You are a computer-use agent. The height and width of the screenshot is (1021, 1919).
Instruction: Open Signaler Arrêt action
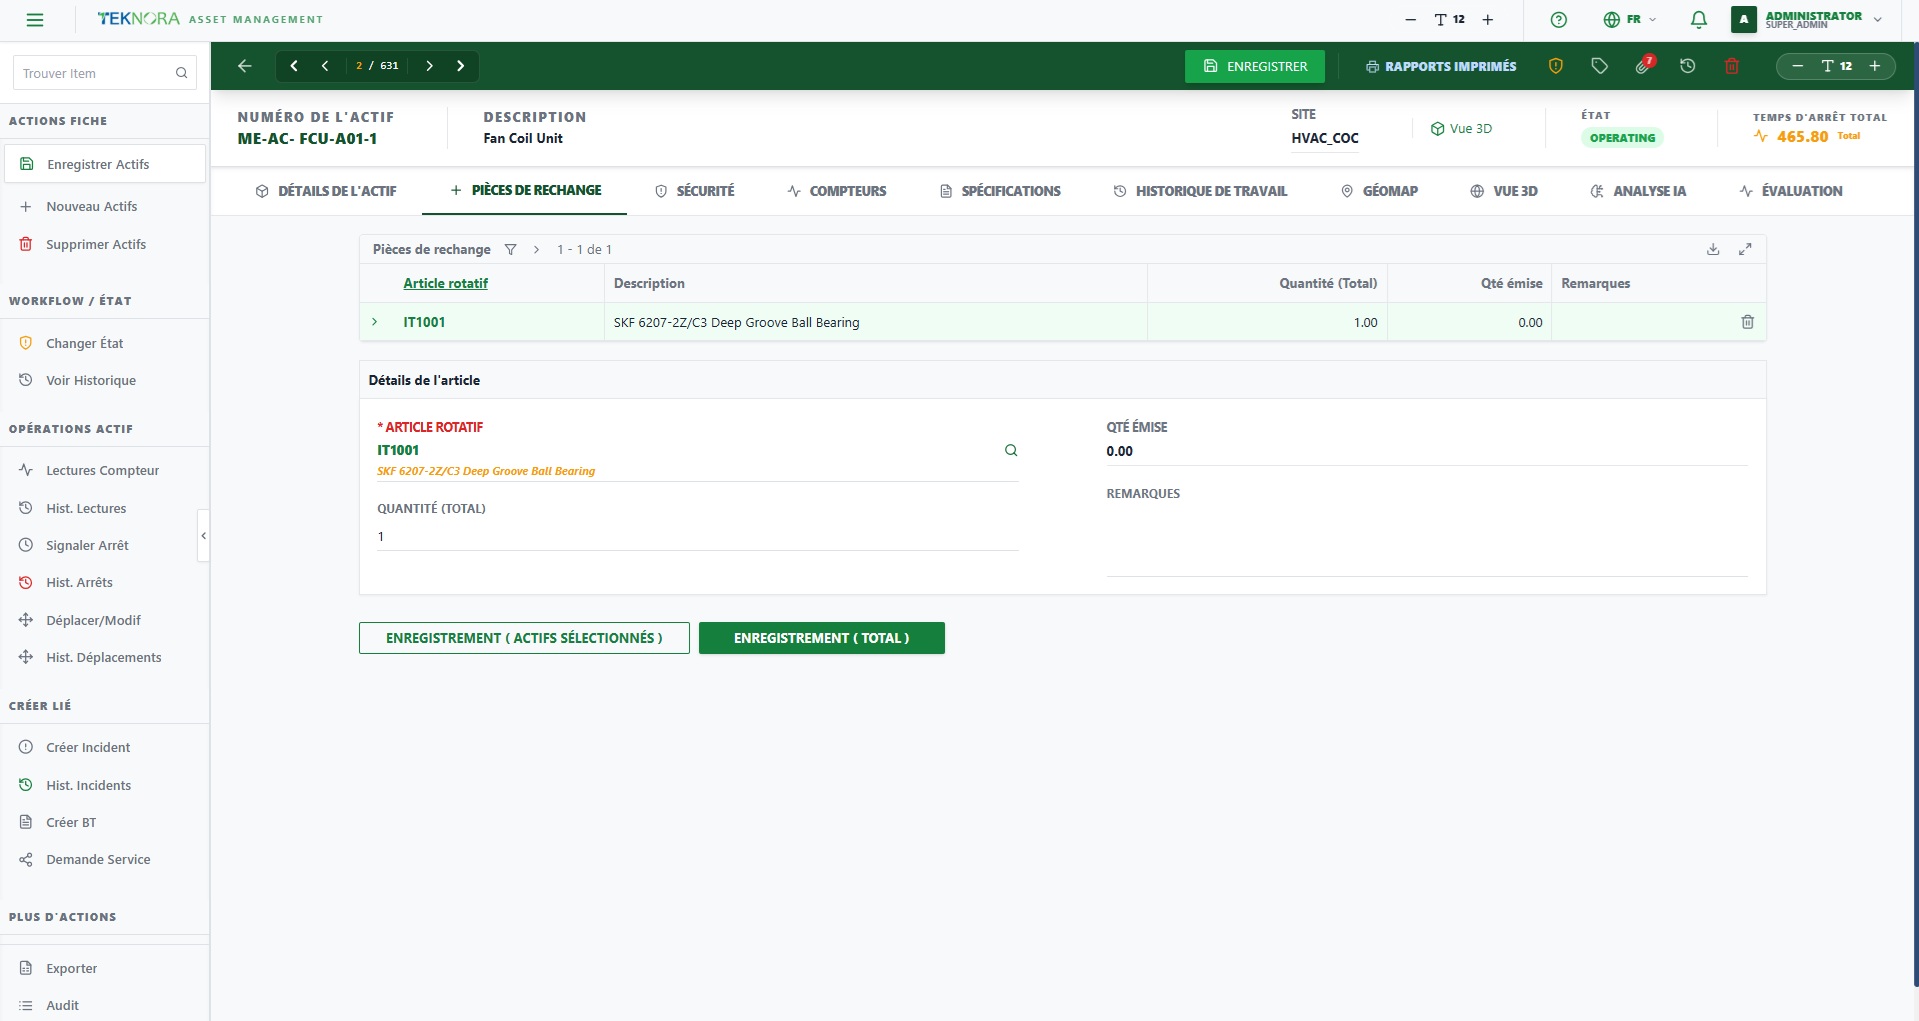pos(88,545)
